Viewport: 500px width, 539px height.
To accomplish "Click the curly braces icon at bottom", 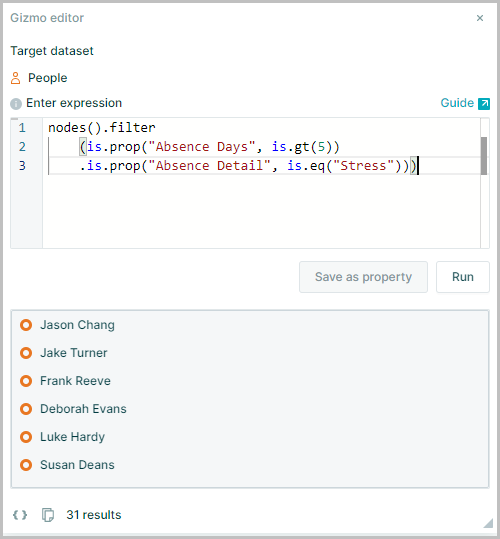I will click(x=20, y=515).
